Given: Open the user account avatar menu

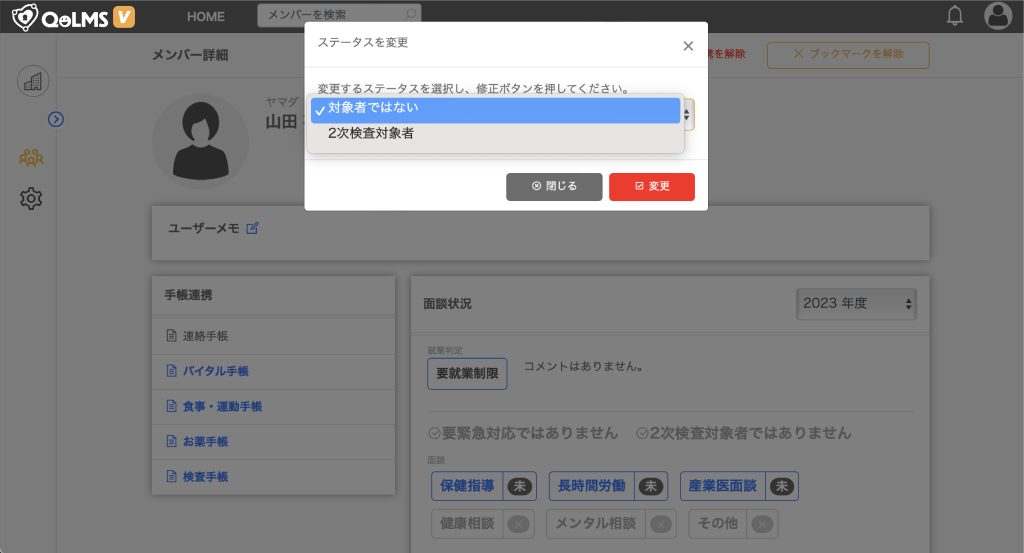Looking at the screenshot, I should (x=998, y=16).
